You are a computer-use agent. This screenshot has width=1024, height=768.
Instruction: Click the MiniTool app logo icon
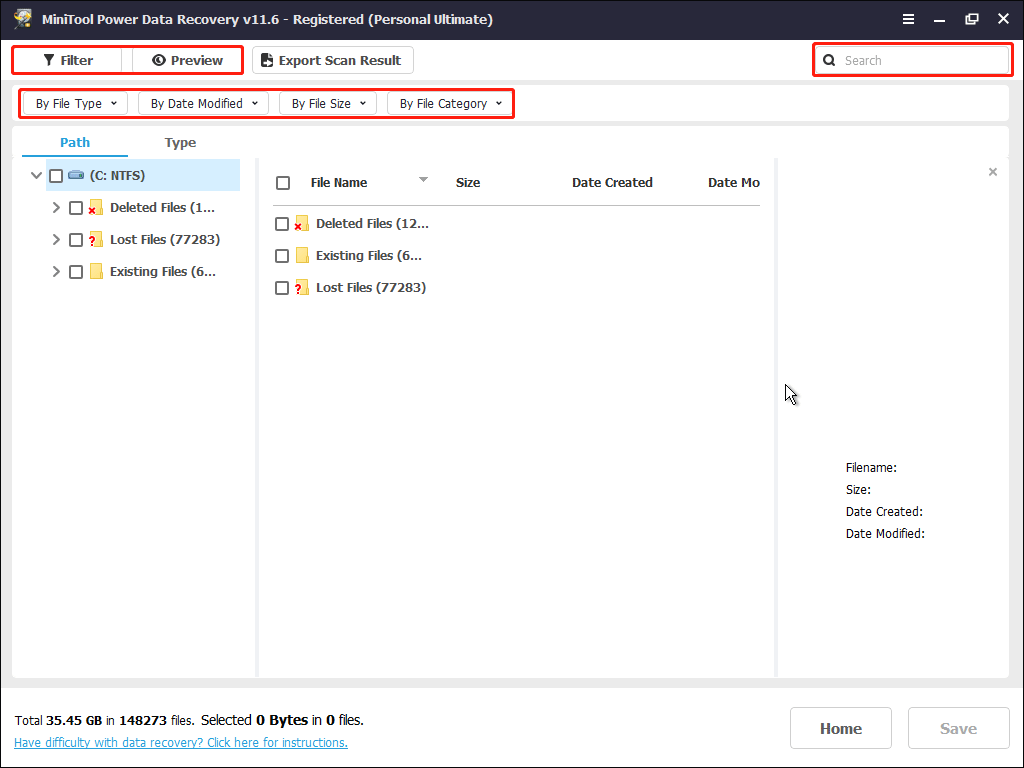click(23, 19)
